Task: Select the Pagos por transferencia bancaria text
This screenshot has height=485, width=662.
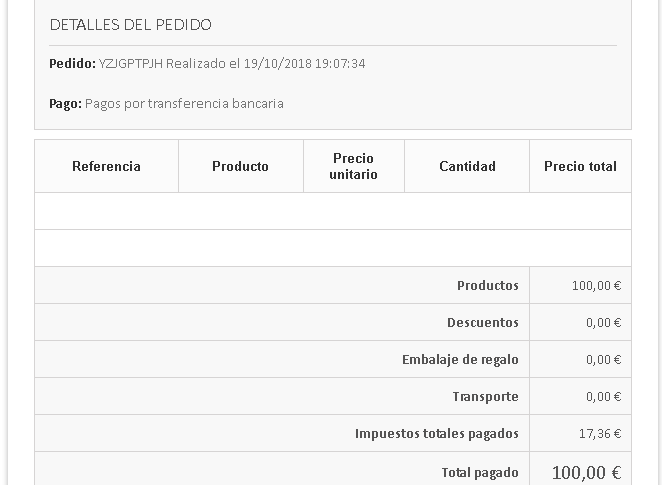Action: pos(184,103)
